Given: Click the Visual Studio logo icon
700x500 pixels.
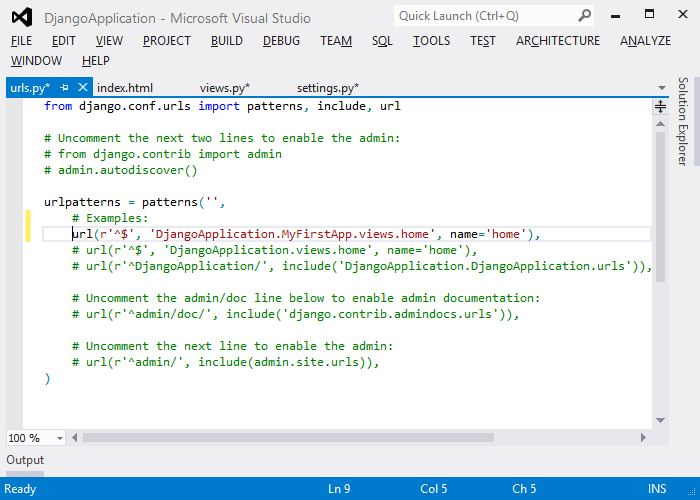Looking at the screenshot, I should pyautogui.click(x=22, y=17).
